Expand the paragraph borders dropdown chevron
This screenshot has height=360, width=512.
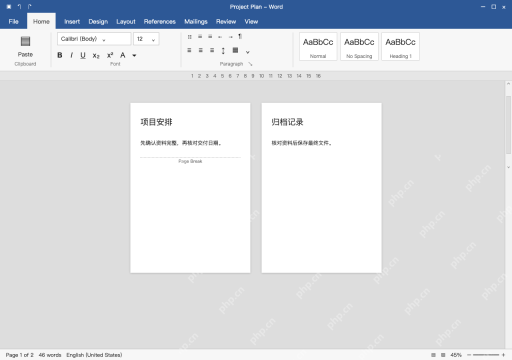tap(248, 52)
